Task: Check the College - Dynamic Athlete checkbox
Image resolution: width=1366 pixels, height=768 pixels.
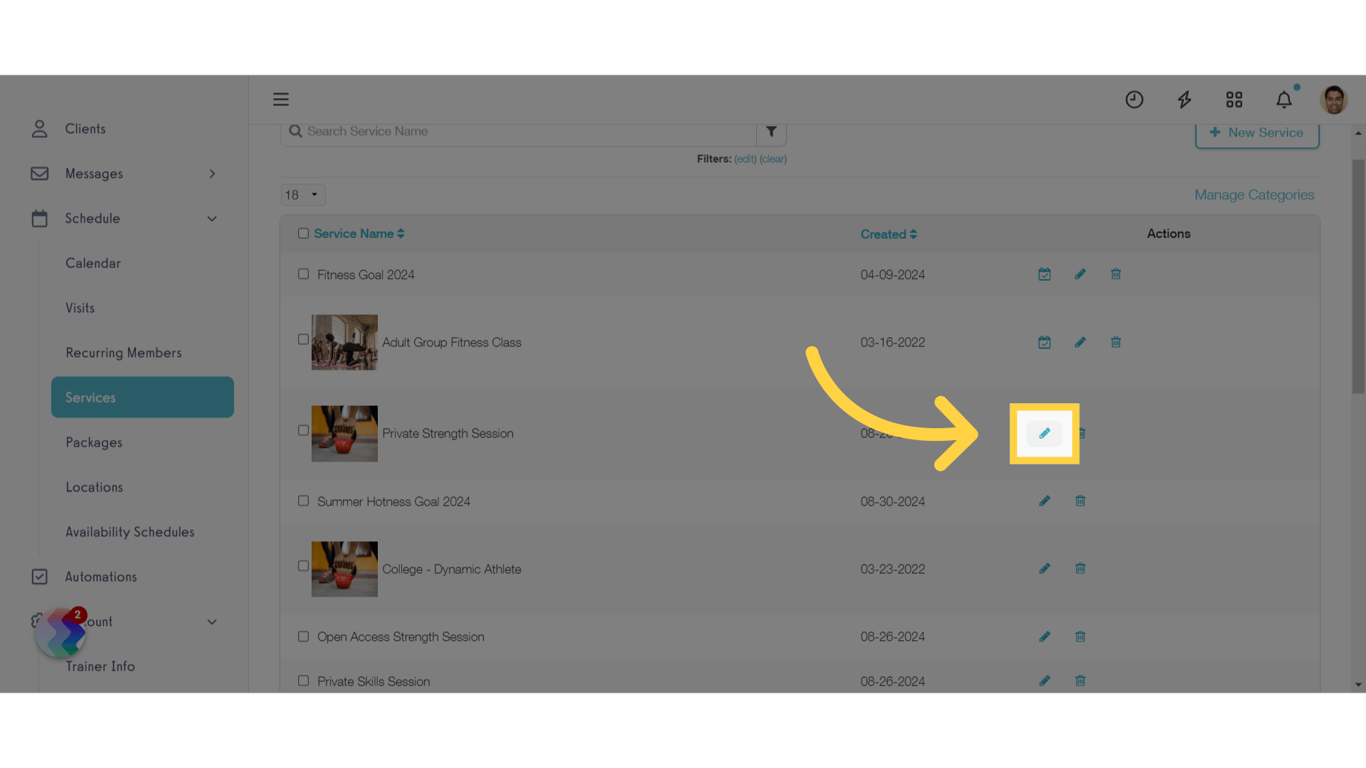Action: click(303, 566)
